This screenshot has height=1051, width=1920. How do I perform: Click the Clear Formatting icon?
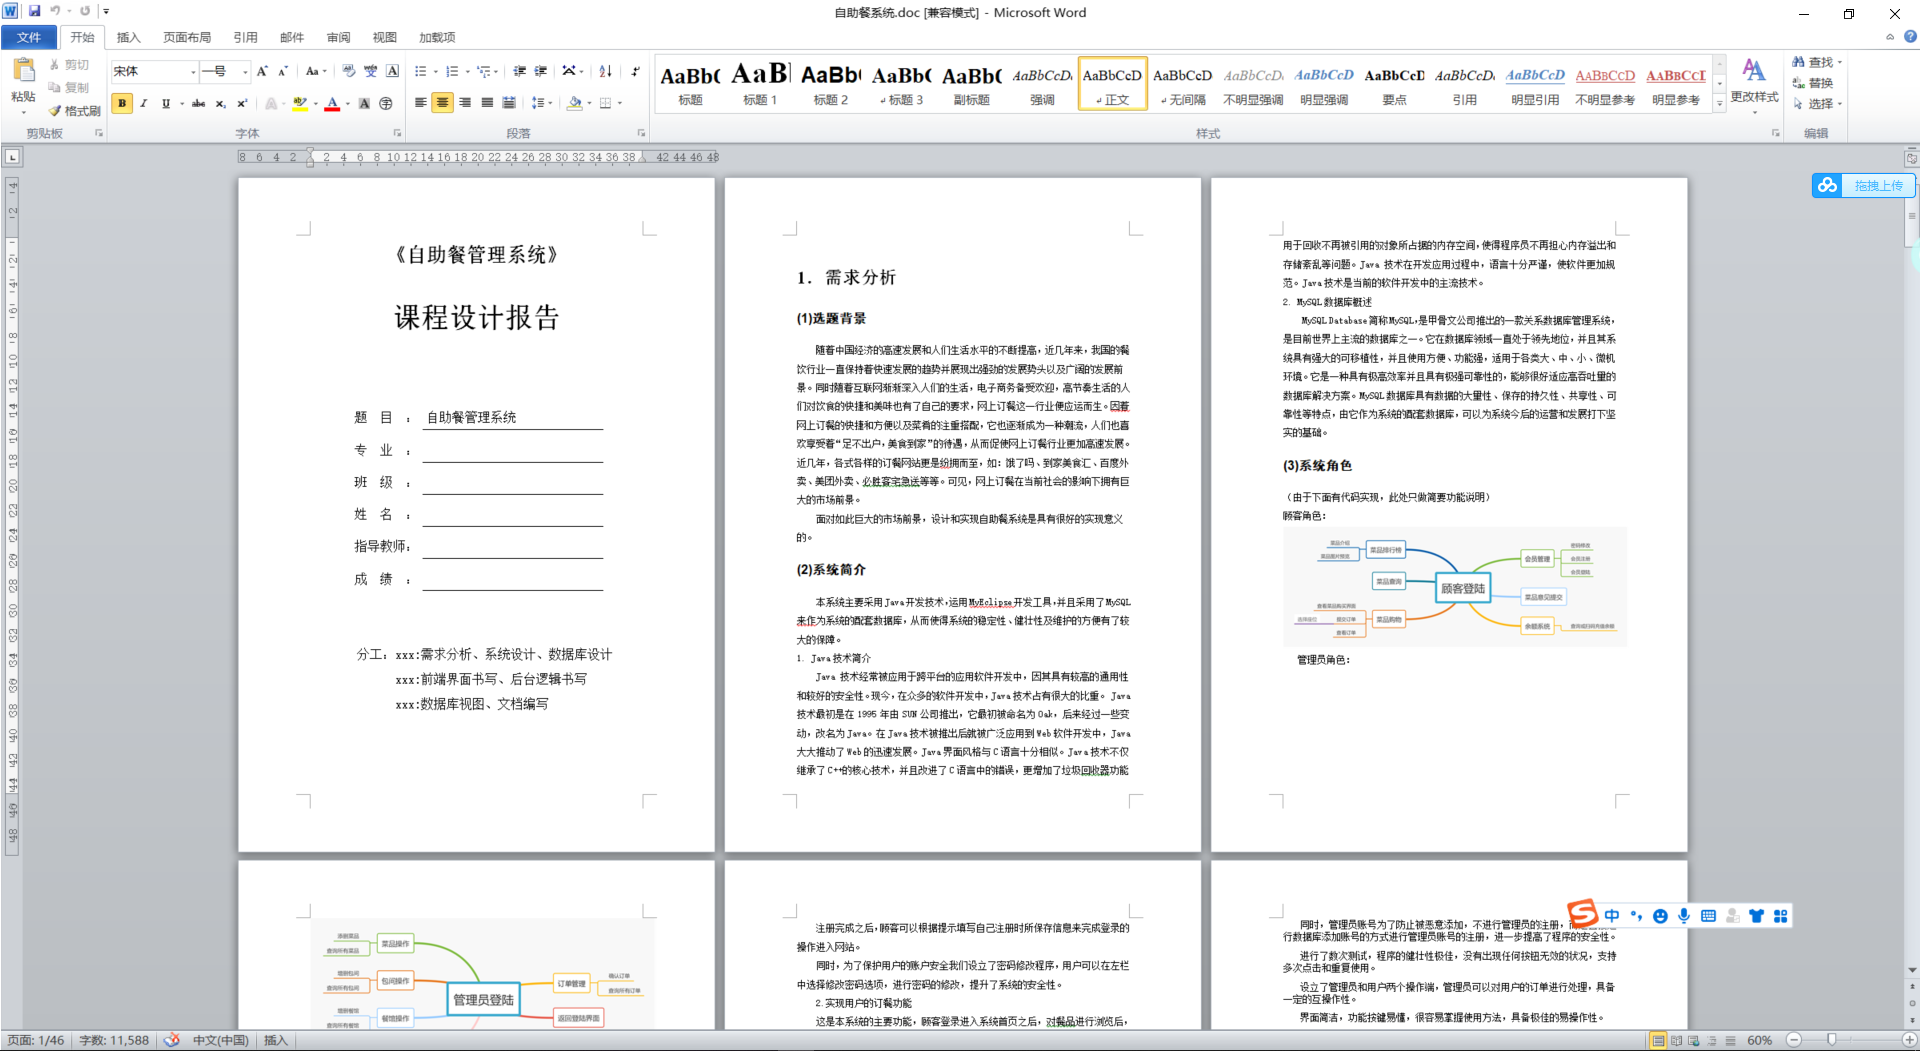pyautogui.click(x=348, y=71)
